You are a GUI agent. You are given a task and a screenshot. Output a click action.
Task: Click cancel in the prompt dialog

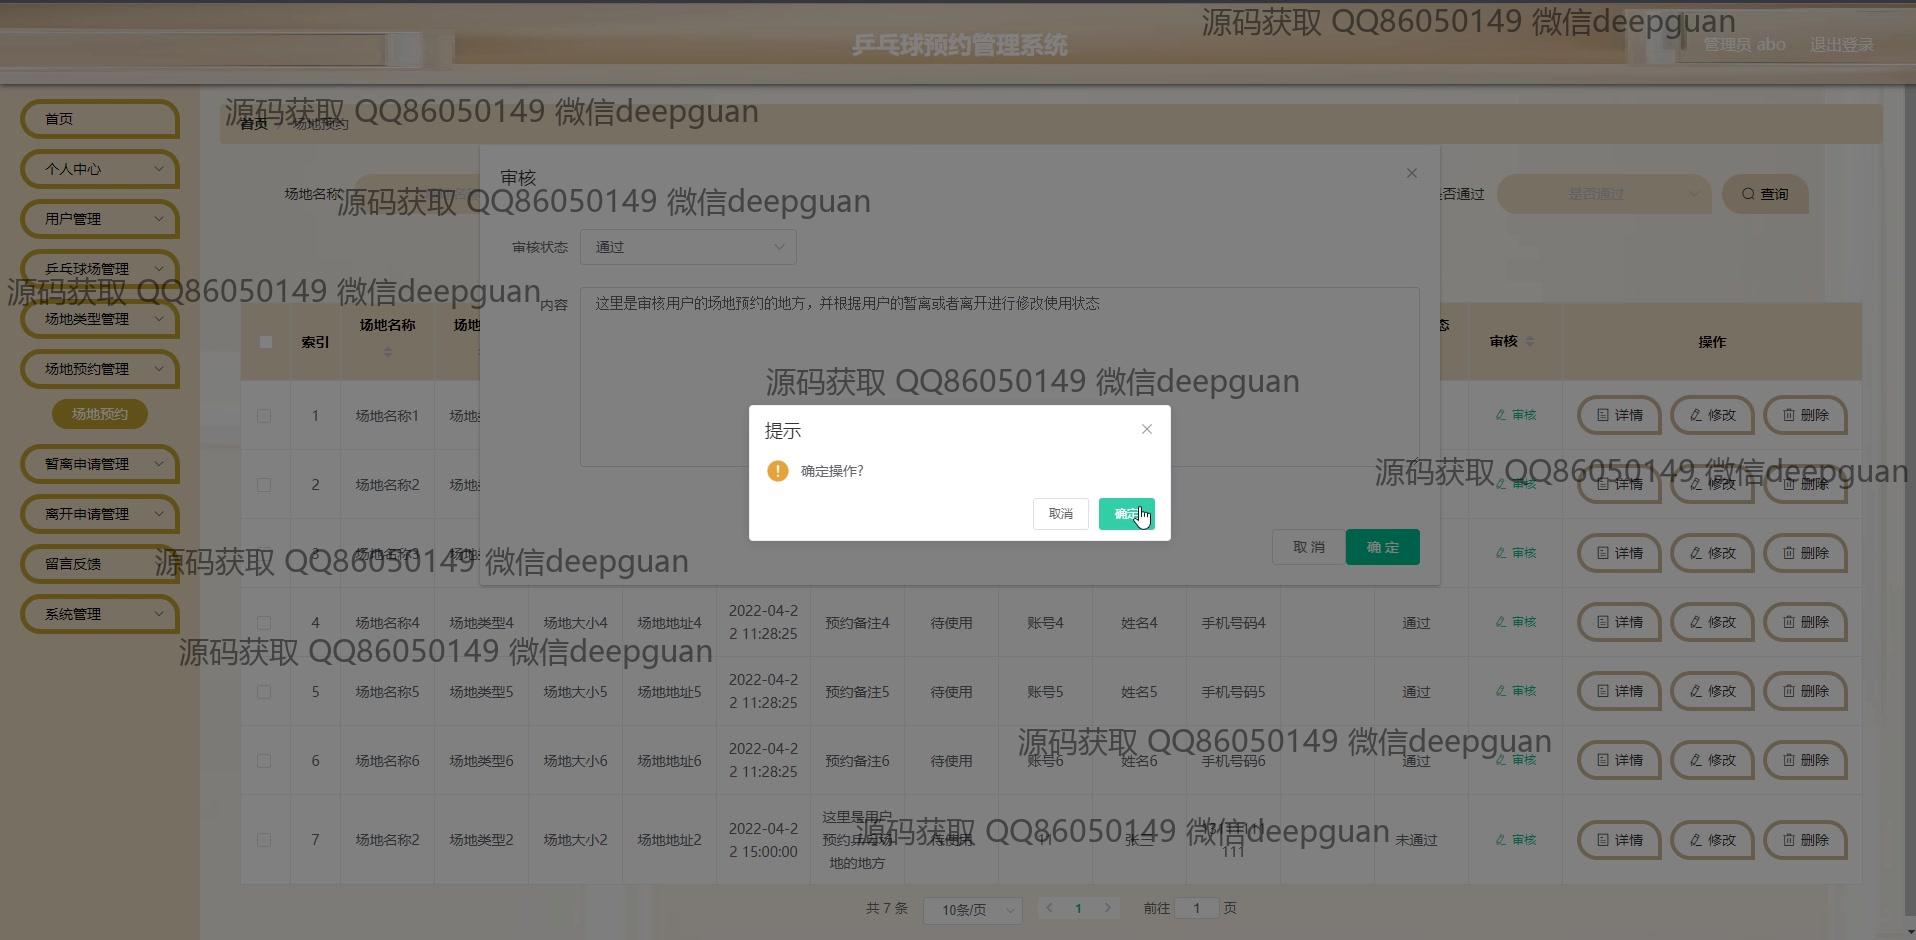[x=1060, y=514]
